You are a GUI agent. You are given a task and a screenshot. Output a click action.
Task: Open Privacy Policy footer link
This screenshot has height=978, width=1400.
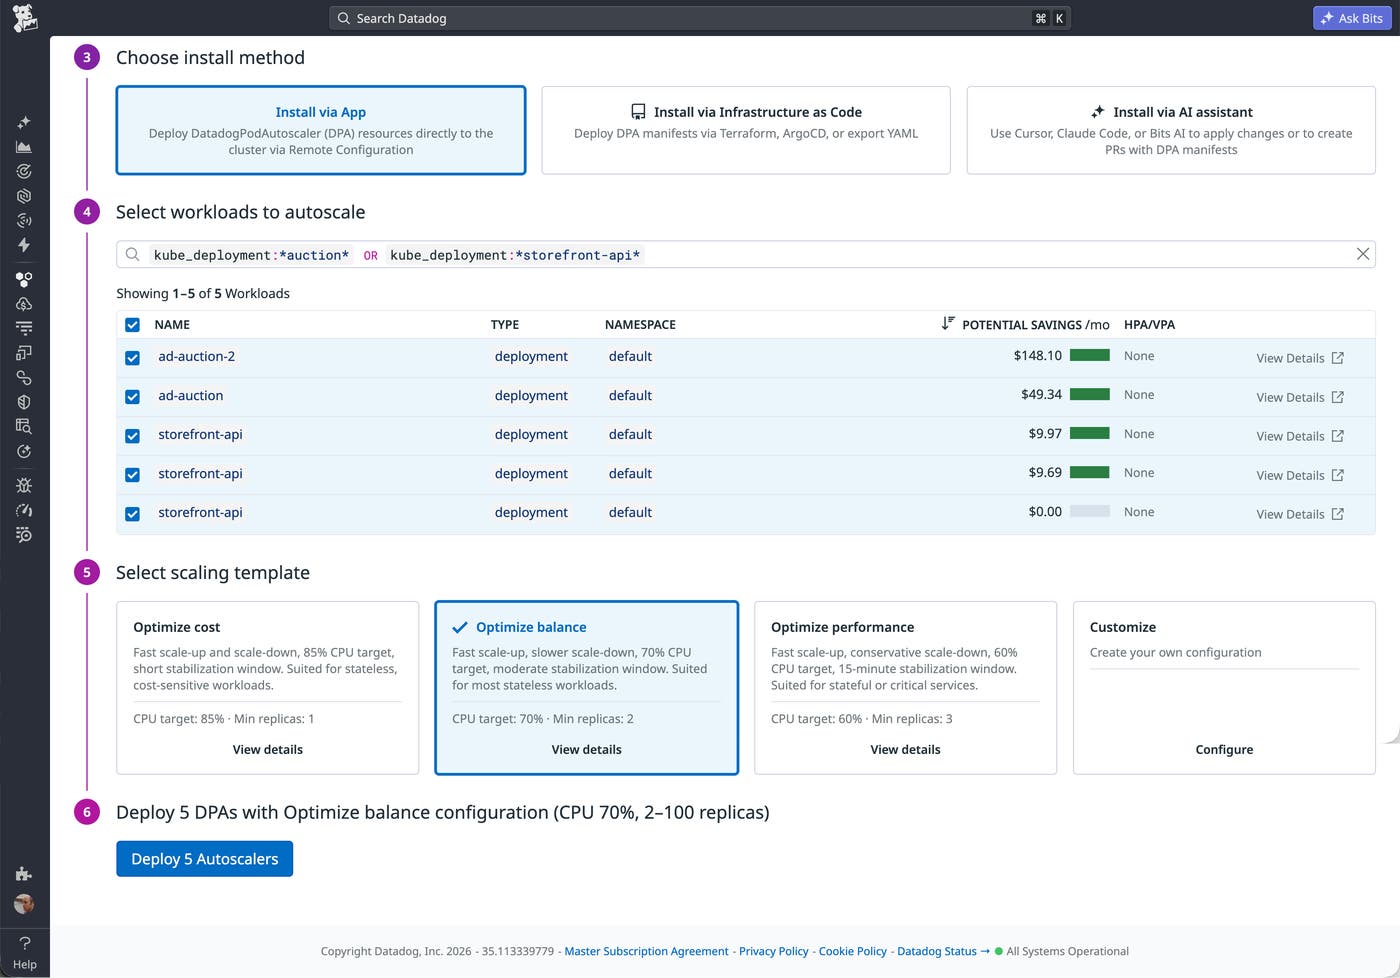[774, 951]
